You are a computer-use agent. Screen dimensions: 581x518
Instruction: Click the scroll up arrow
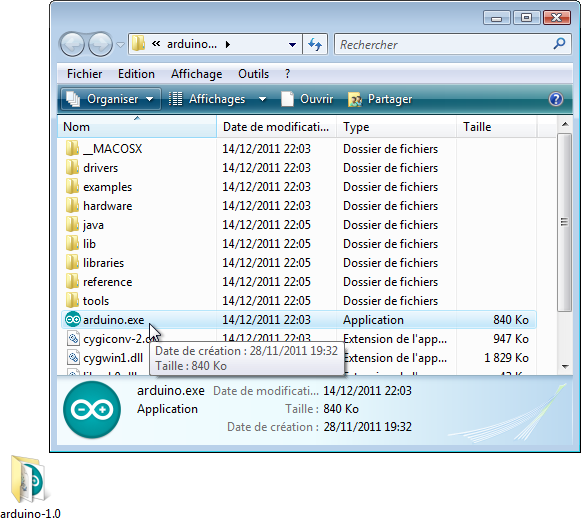click(x=565, y=124)
